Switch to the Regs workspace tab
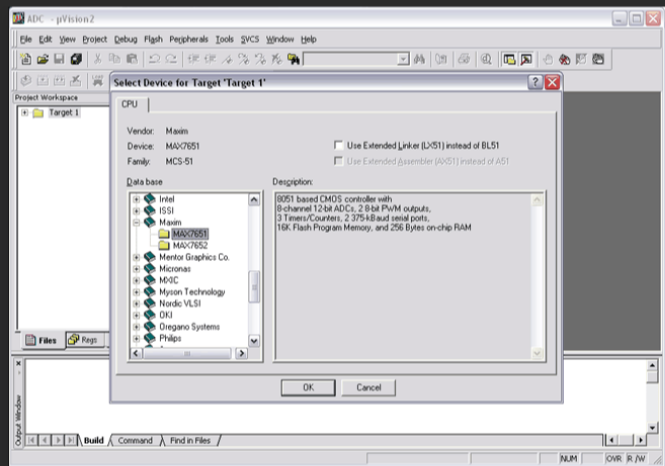Screen dimensions: 665x466 point(85,340)
